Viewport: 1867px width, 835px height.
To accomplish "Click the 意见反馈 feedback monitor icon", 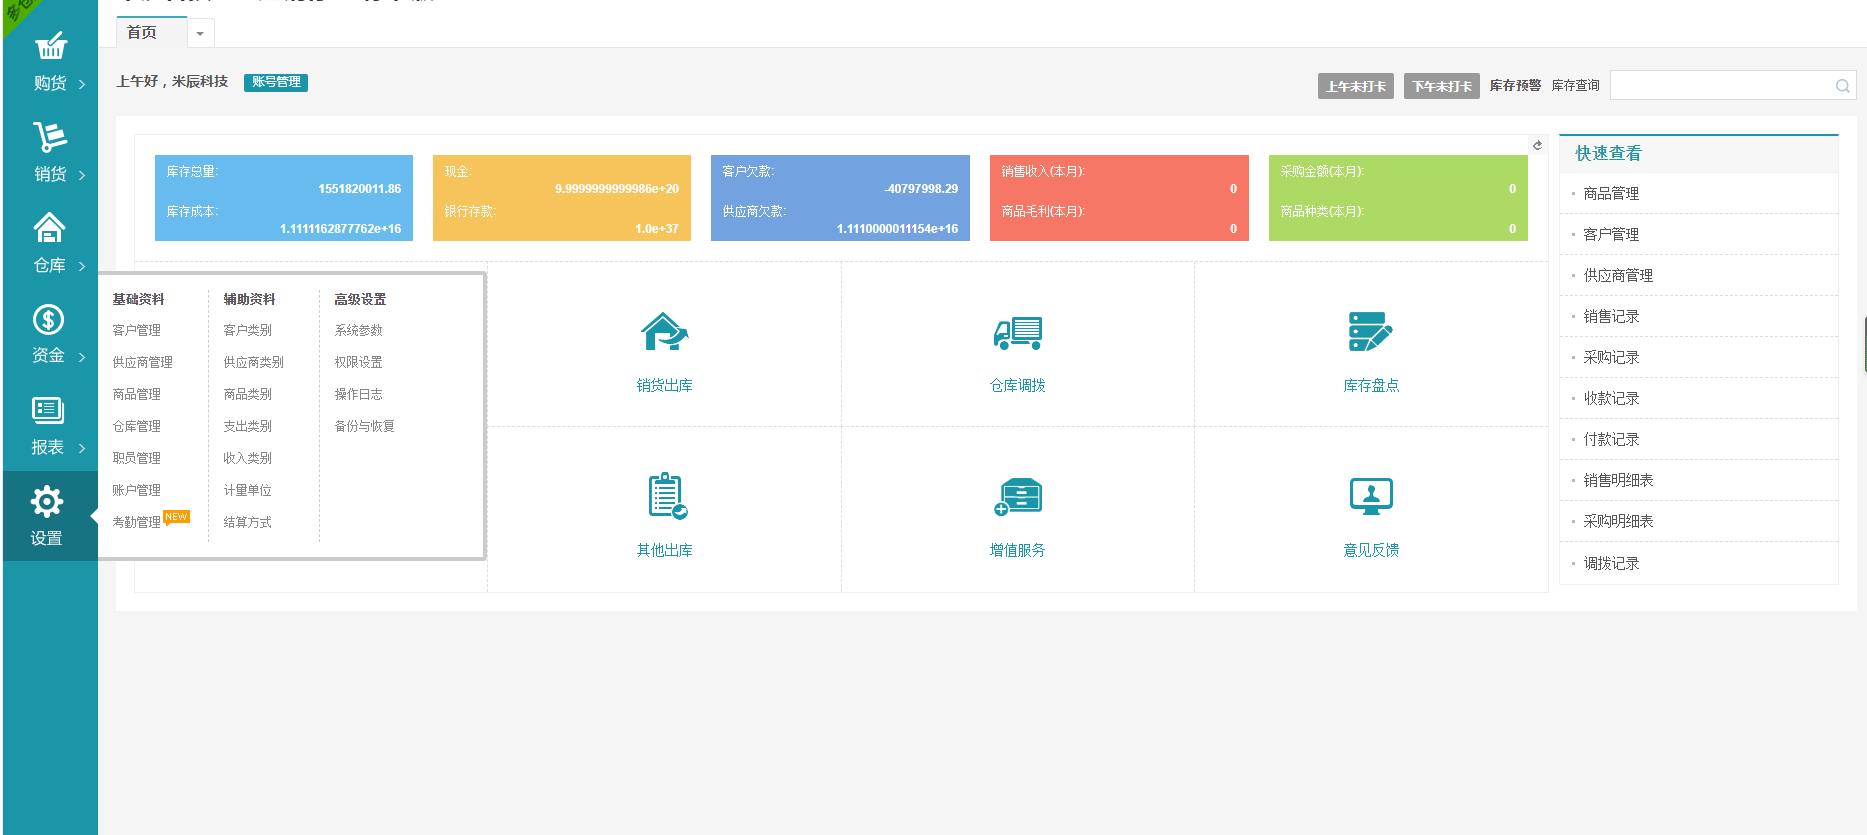I will tap(1370, 496).
